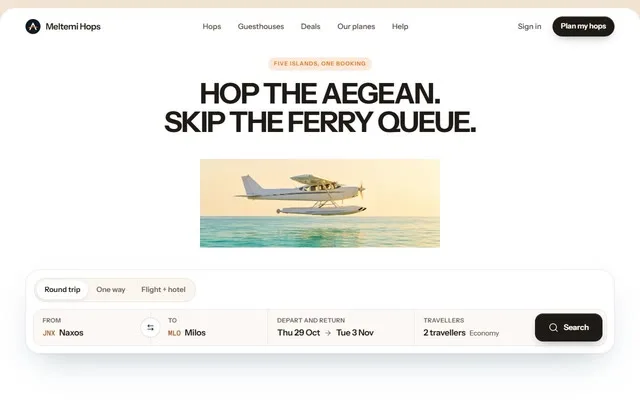This screenshot has width=640, height=400.
Task: Go to the Deals section
Action: click(311, 27)
